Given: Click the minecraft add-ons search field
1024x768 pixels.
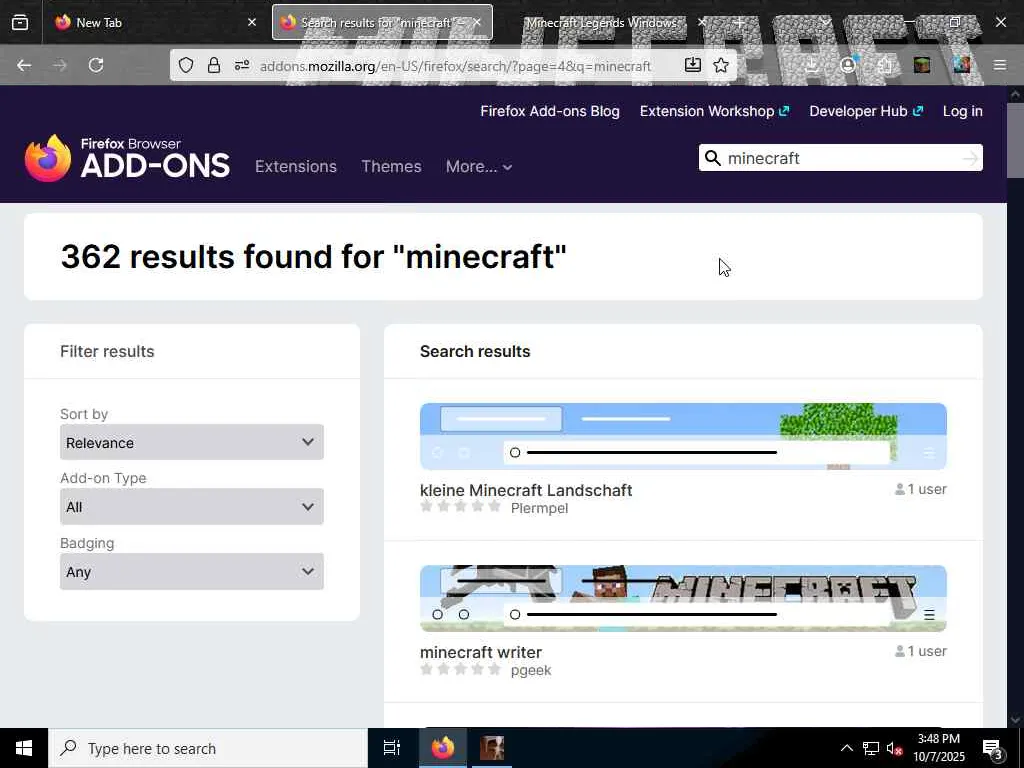Looking at the screenshot, I should pyautogui.click(x=842, y=158).
